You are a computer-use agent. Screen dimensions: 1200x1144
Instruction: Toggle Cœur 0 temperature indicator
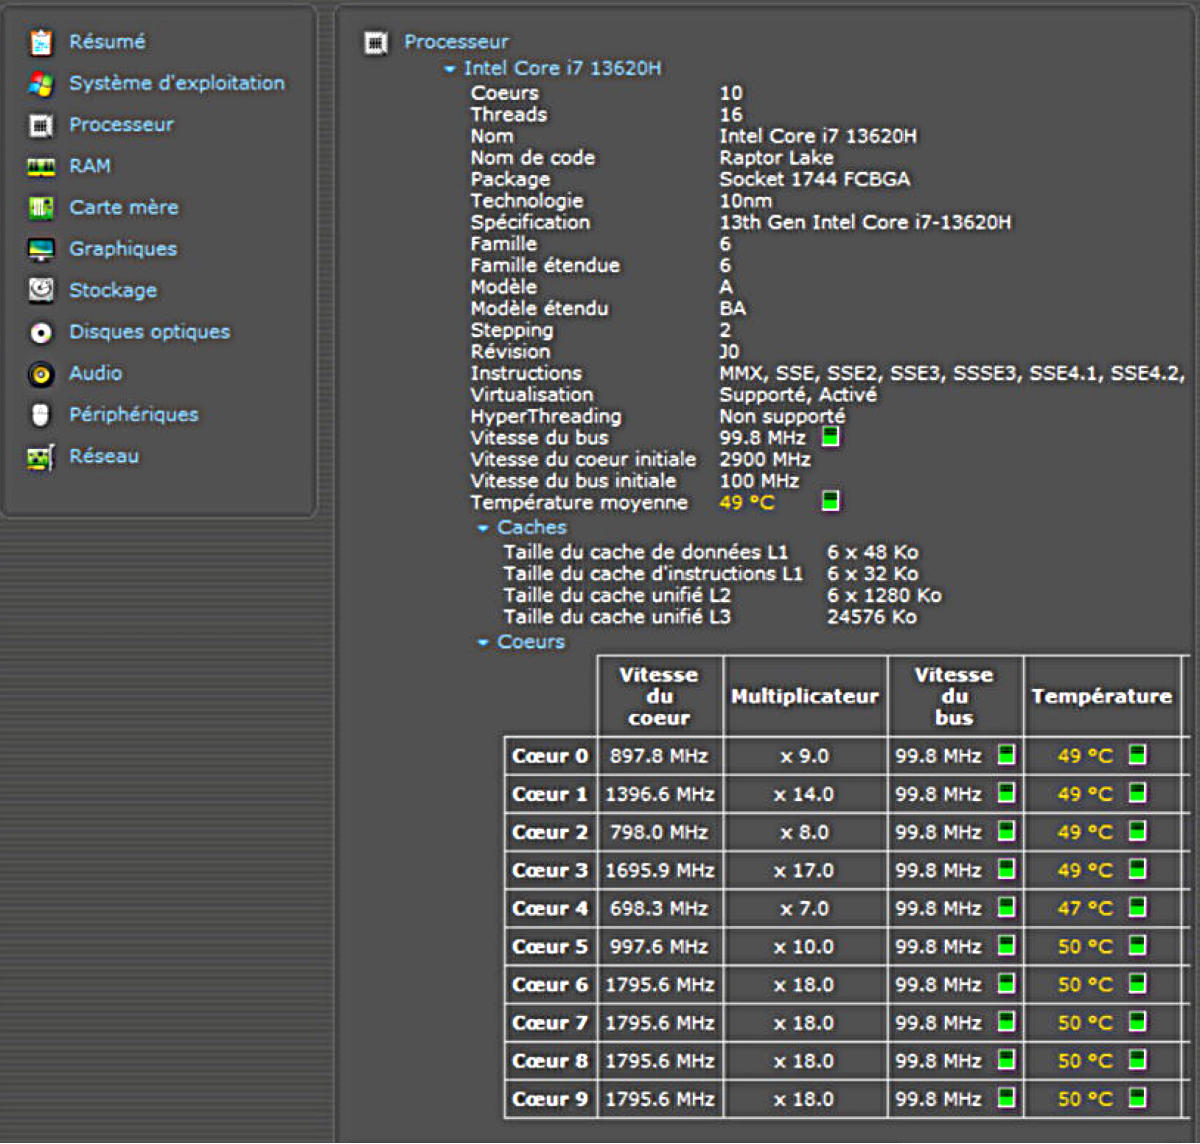tap(1137, 755)
